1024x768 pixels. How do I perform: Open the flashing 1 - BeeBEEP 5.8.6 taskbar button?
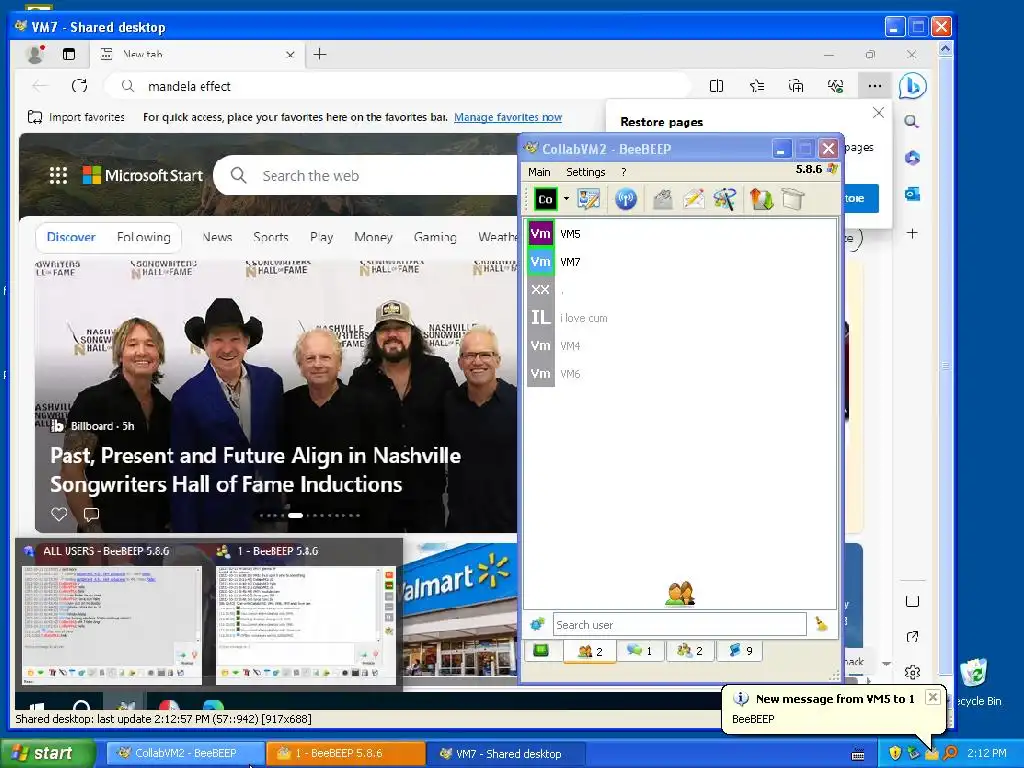point(345,753)
